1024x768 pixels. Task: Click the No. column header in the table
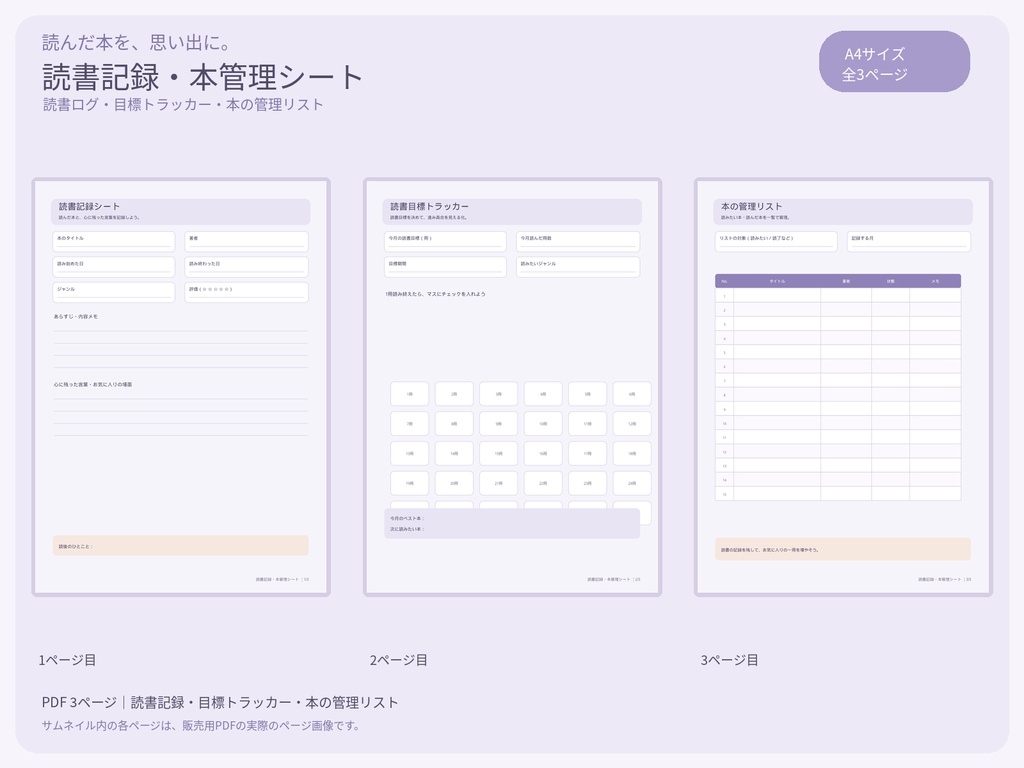(724, 281)
